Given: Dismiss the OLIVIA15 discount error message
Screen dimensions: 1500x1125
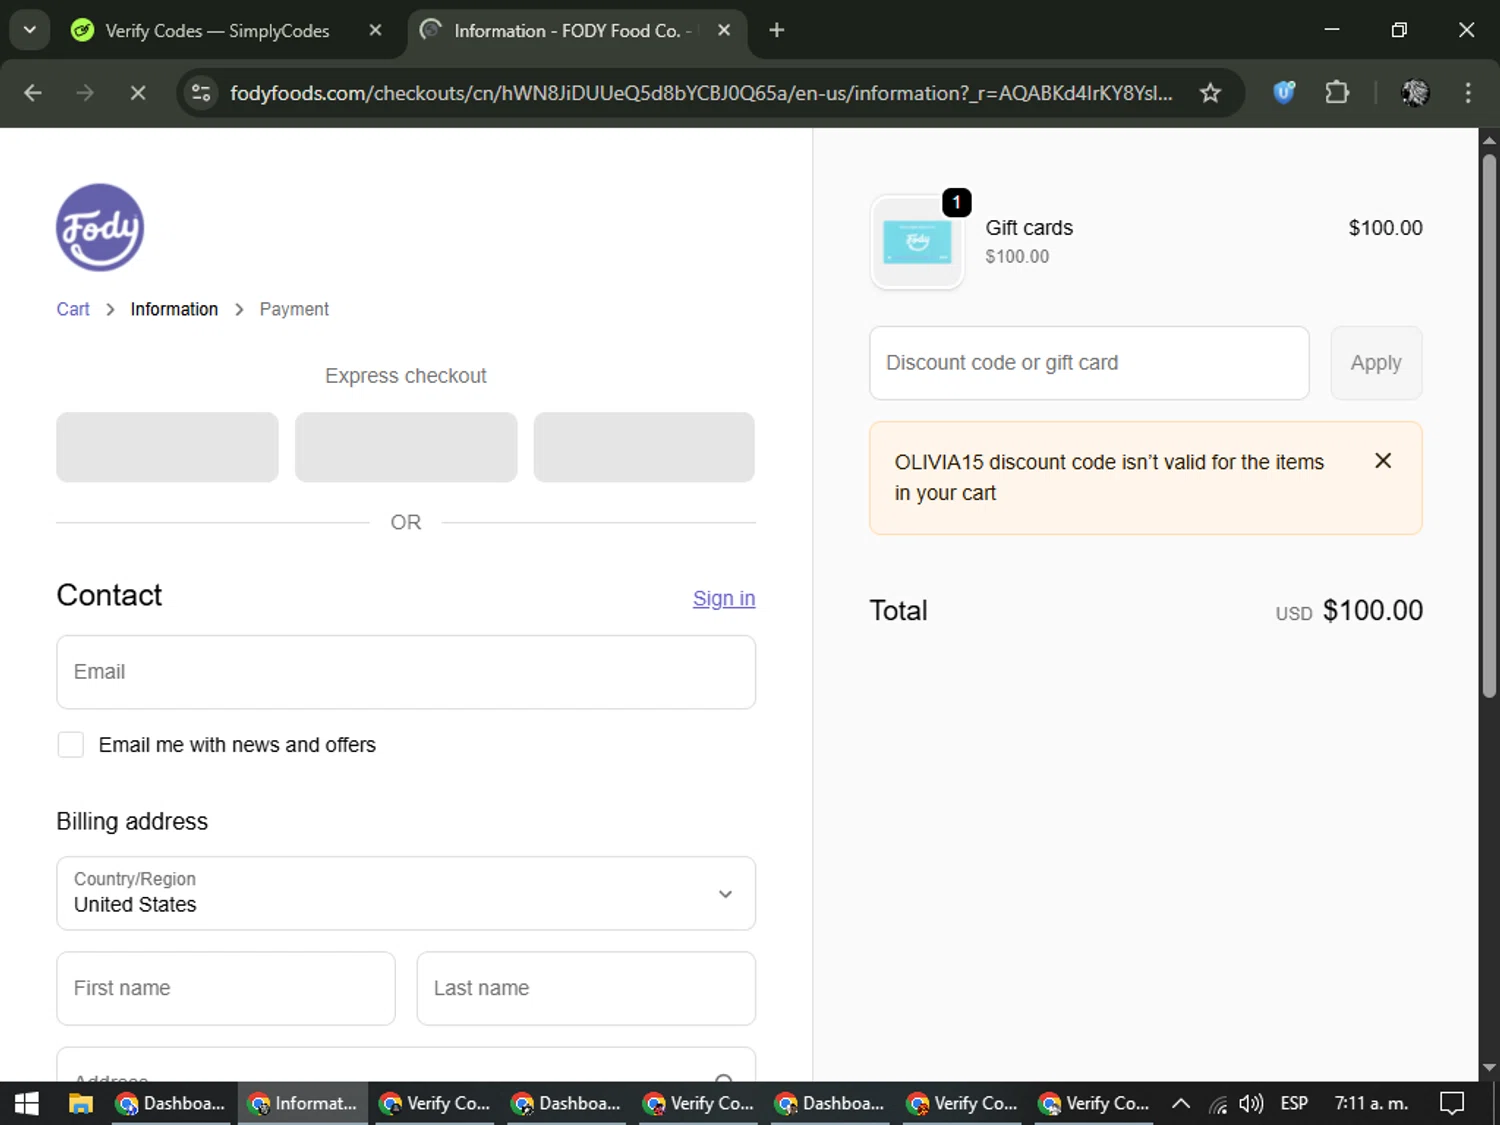Looking at the screenshot, I should 1383,461.
